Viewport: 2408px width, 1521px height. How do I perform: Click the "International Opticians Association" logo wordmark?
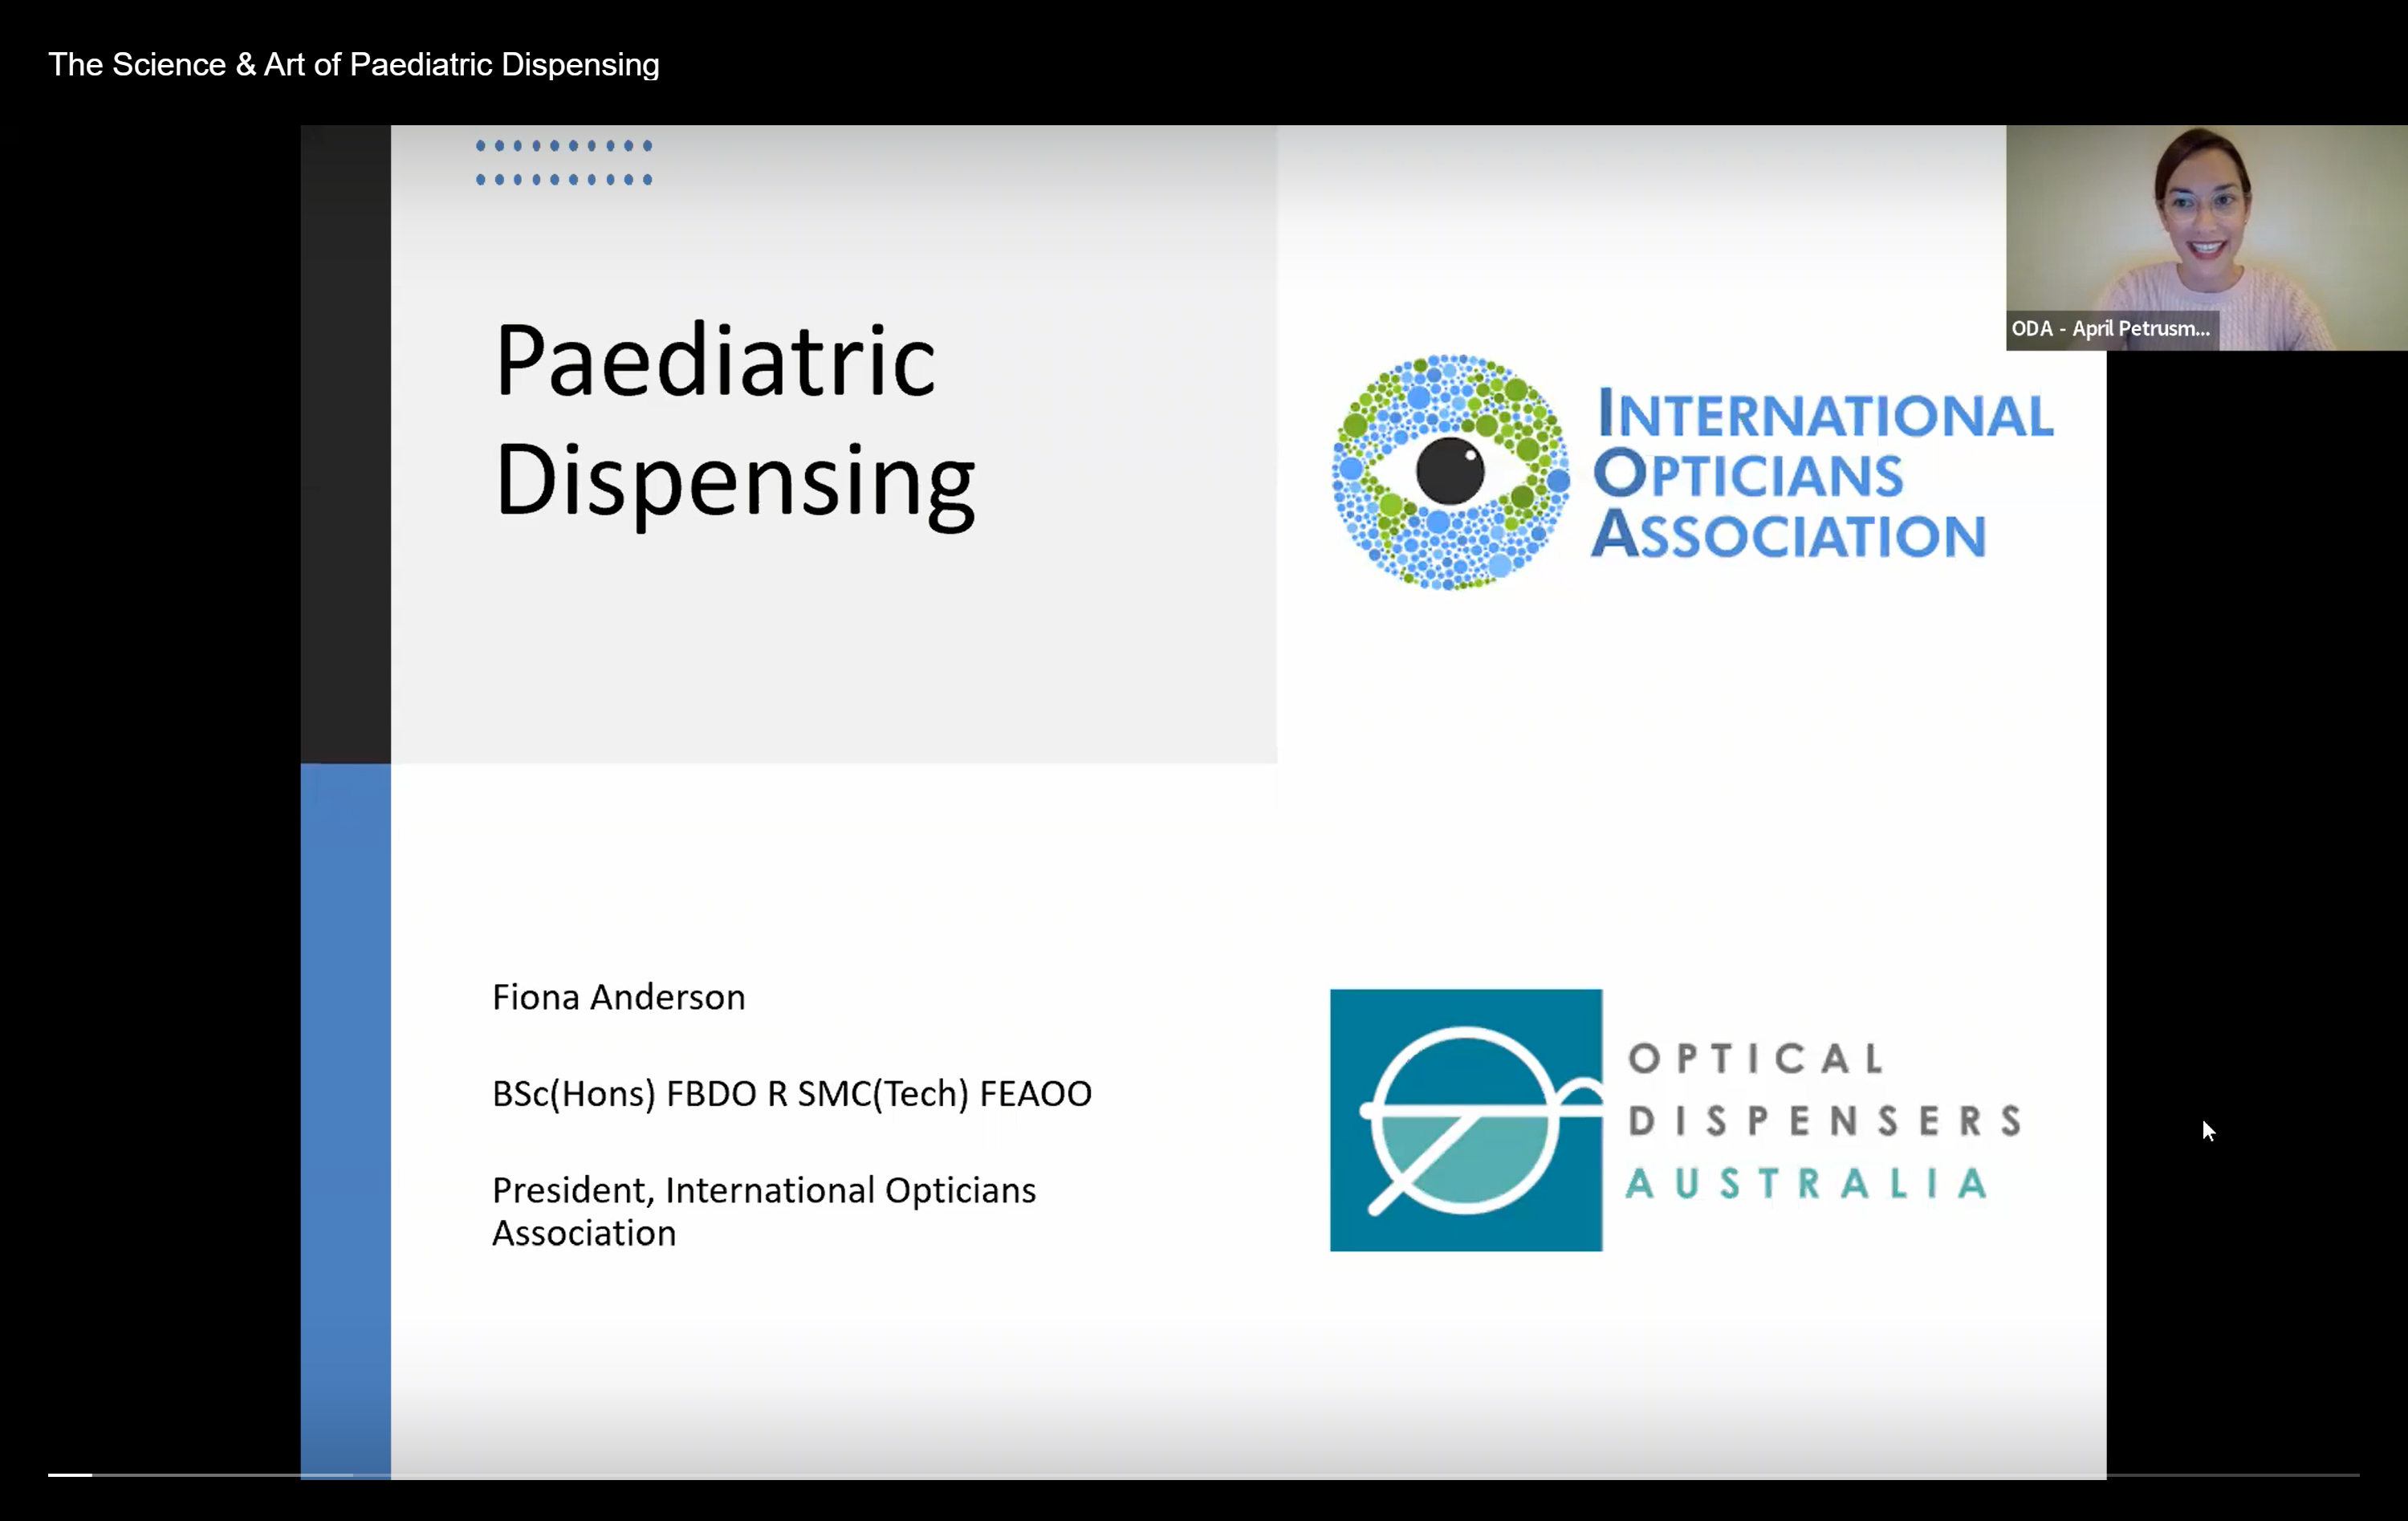[1822, 473]
